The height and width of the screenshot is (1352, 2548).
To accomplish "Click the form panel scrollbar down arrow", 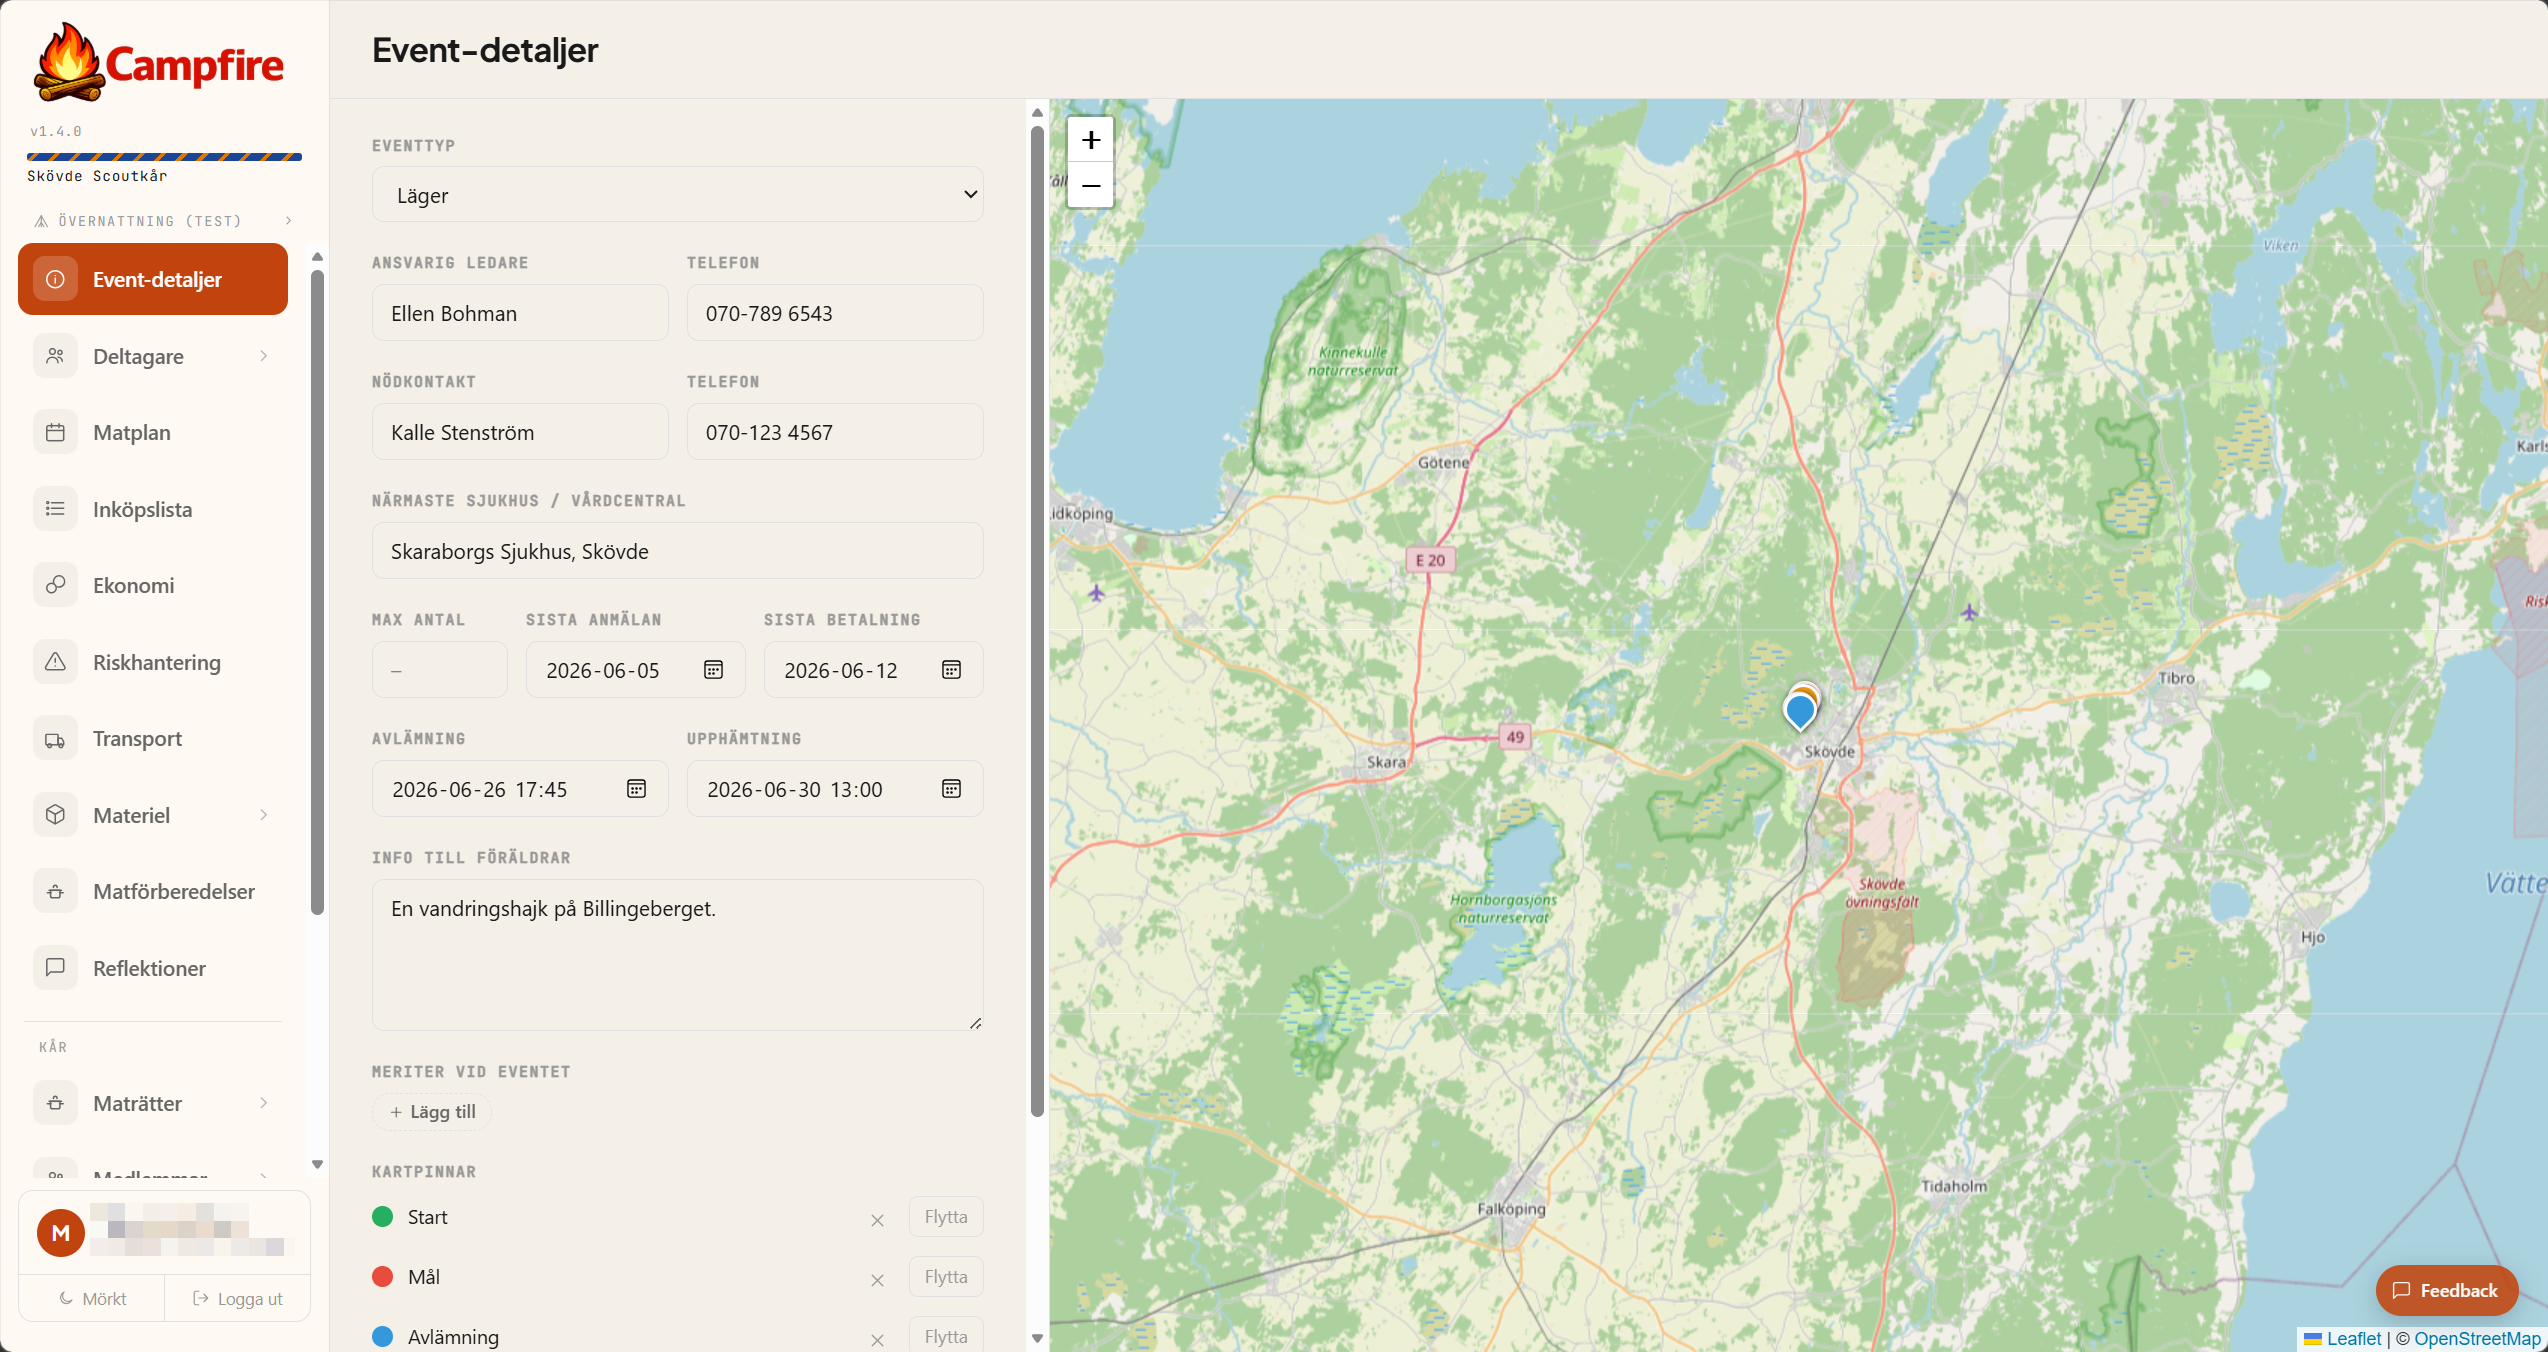I will (x=1037, y=1339).
